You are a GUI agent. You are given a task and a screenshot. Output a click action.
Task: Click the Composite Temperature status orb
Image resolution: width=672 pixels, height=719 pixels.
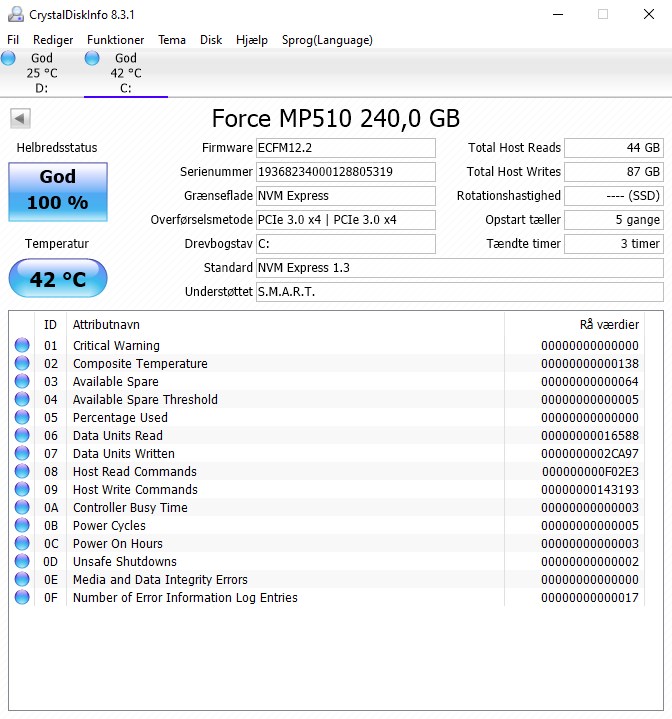(22, 364)
